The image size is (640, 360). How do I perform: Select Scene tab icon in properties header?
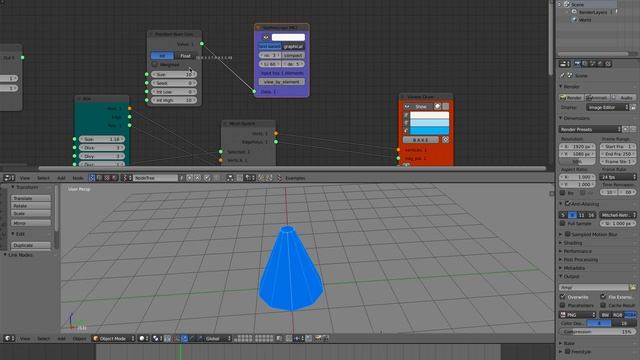[593, 64]
